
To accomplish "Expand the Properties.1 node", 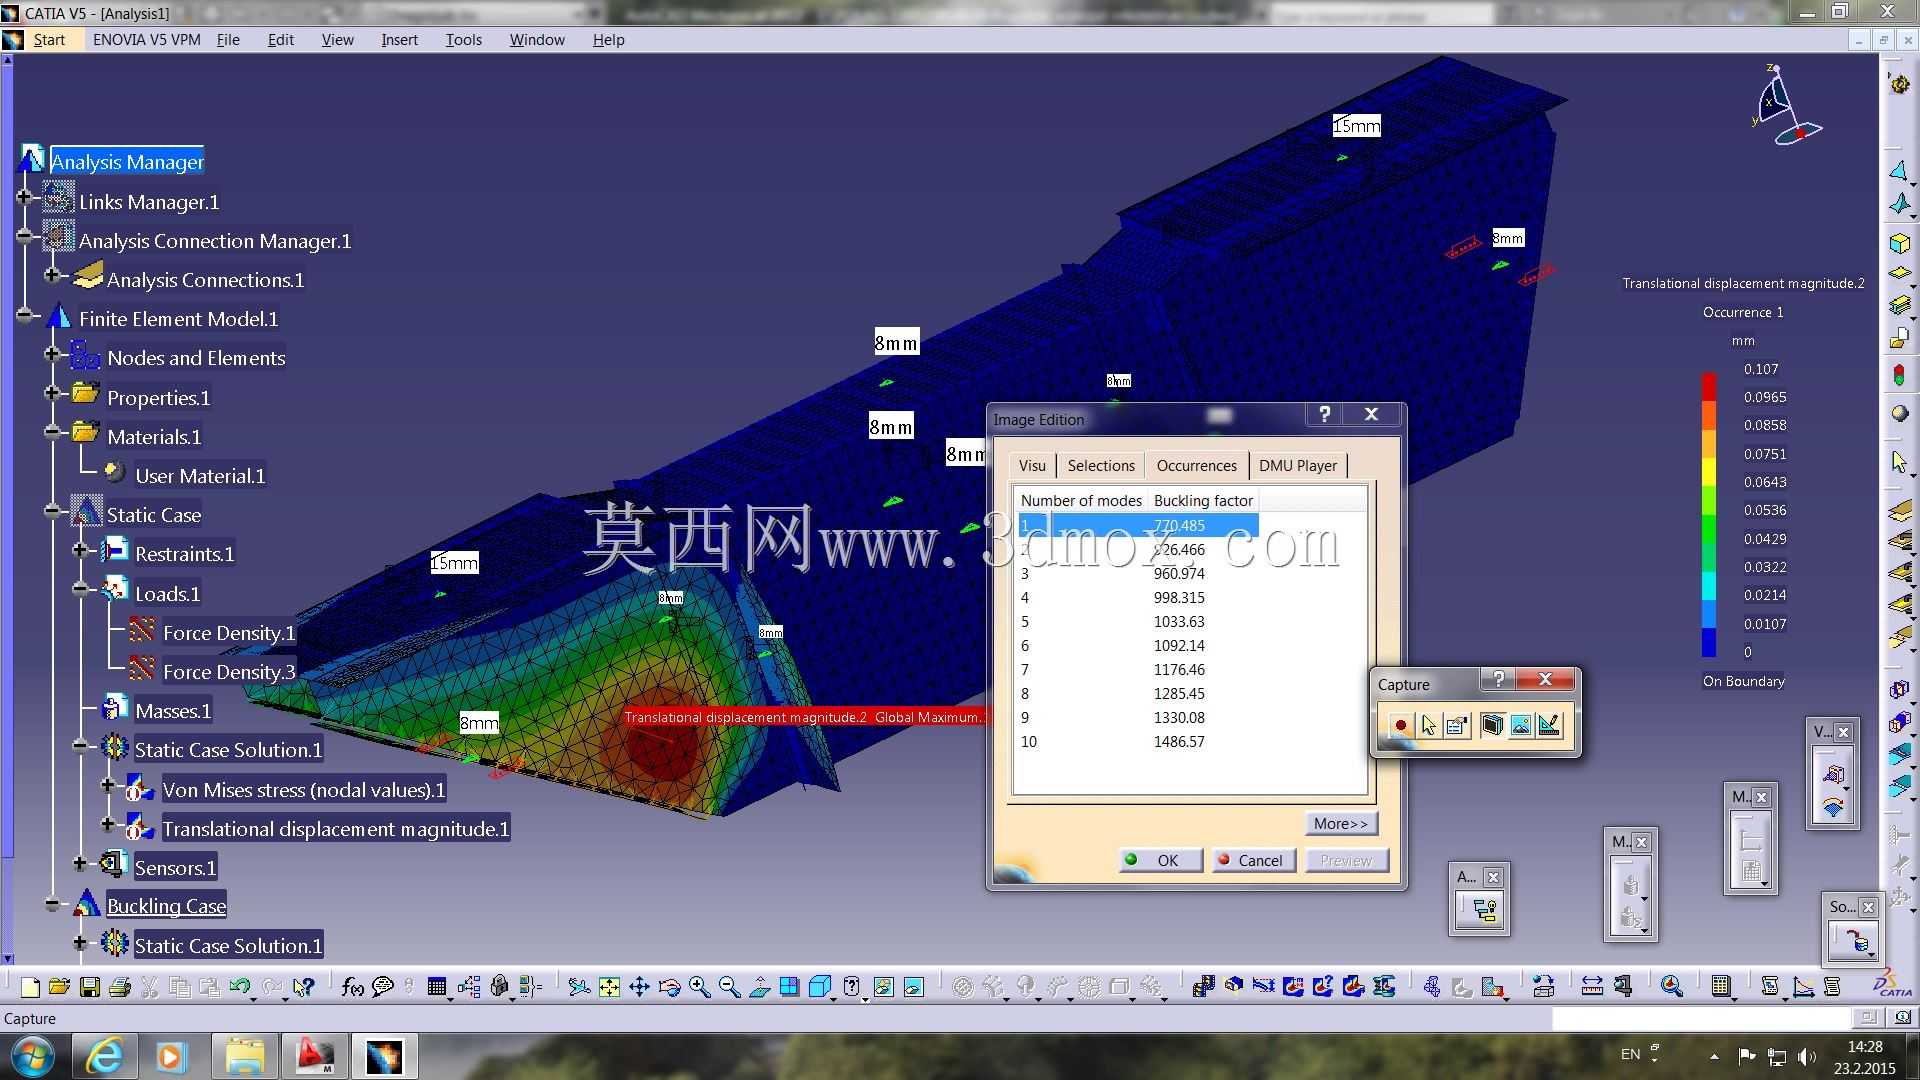I will tap(52, 394).
